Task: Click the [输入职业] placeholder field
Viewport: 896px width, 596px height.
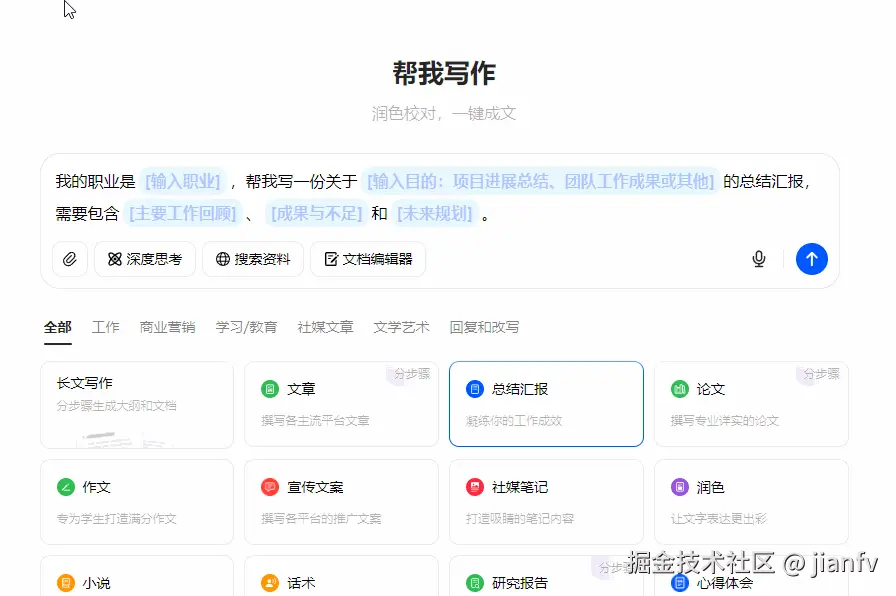Action: 183,181
